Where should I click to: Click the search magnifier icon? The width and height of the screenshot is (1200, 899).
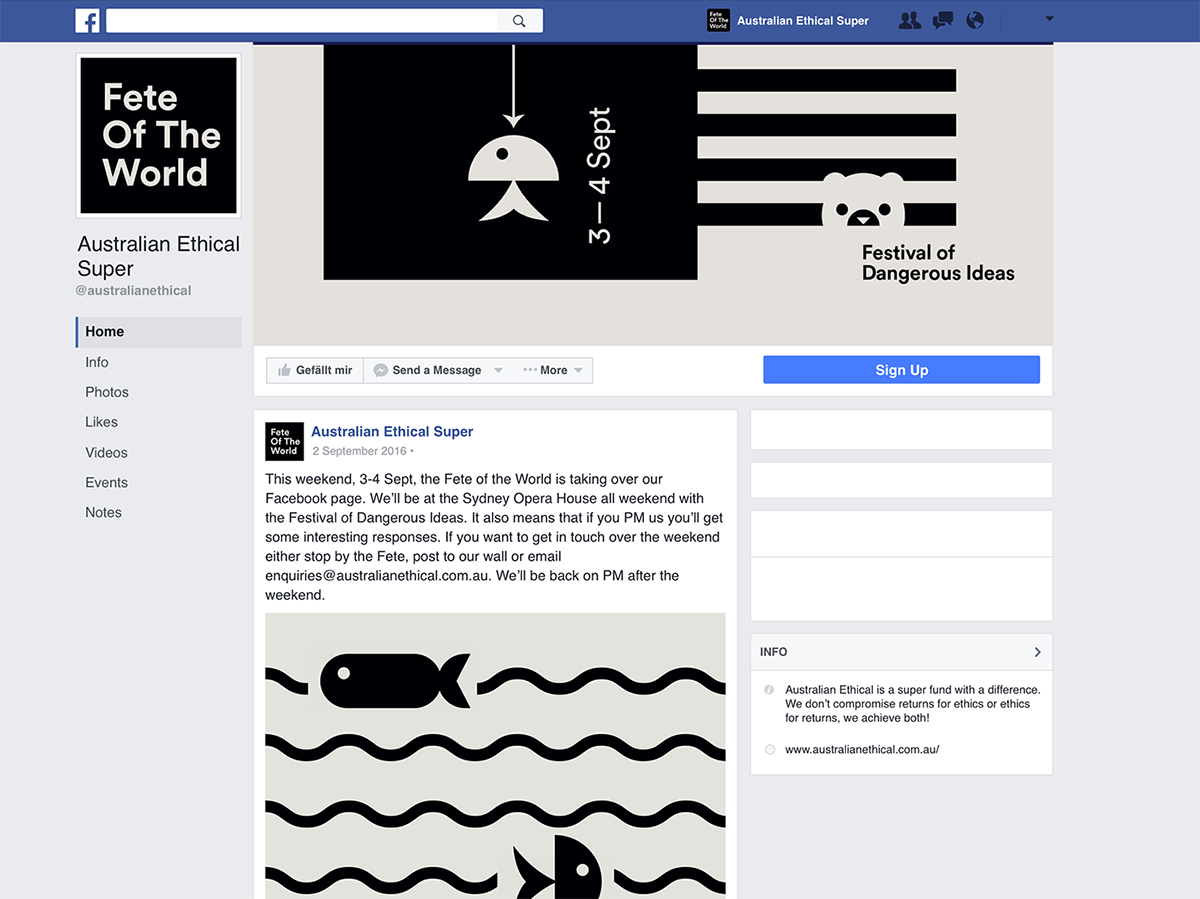tap(519, 21)
